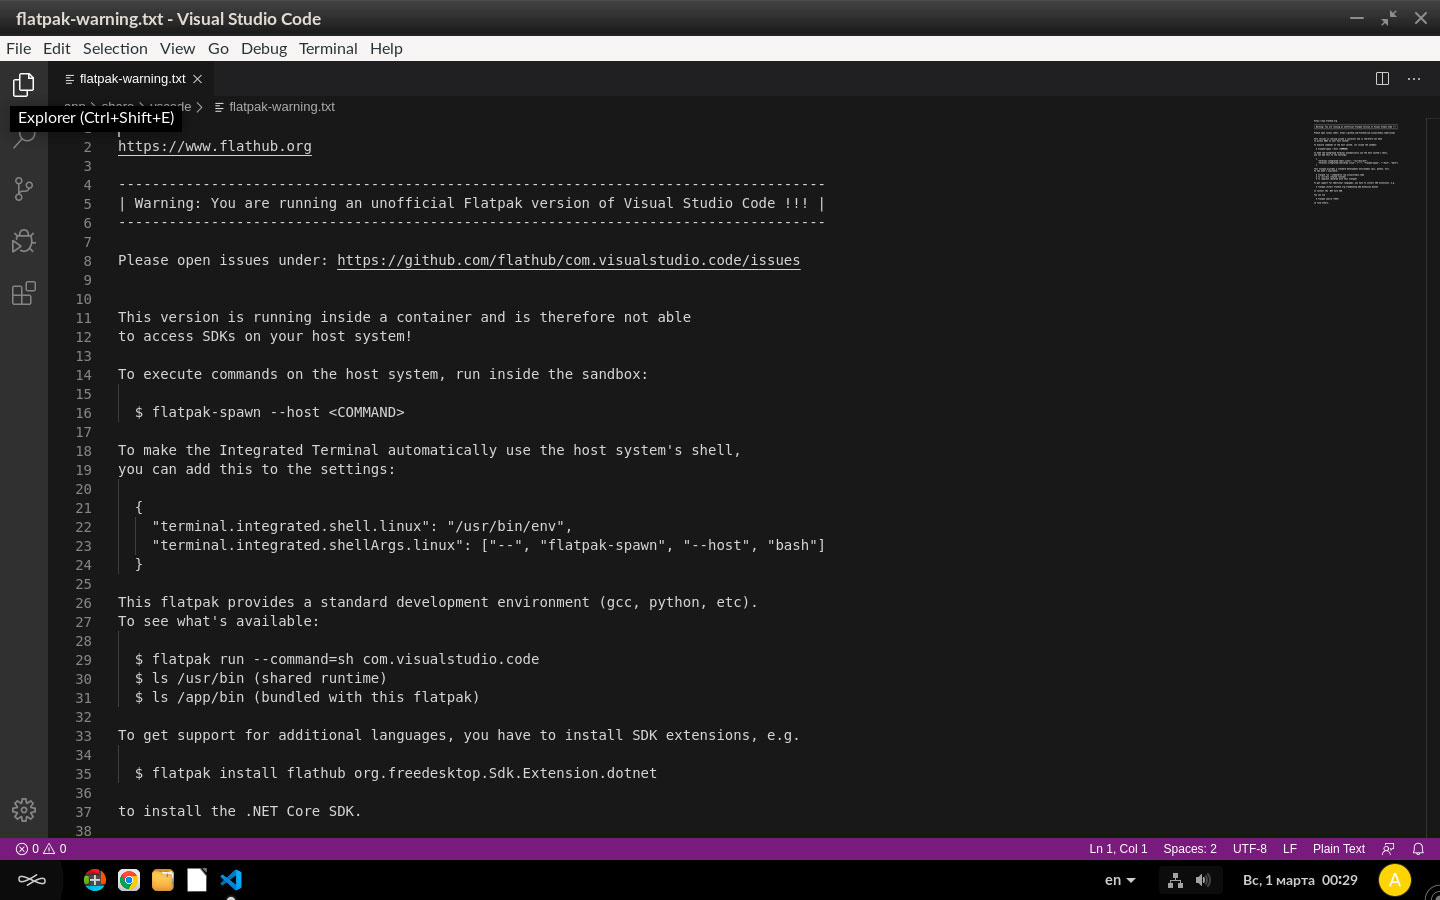Open the date and time clock display
1440x900 pixels.
tap(1300, 880)
